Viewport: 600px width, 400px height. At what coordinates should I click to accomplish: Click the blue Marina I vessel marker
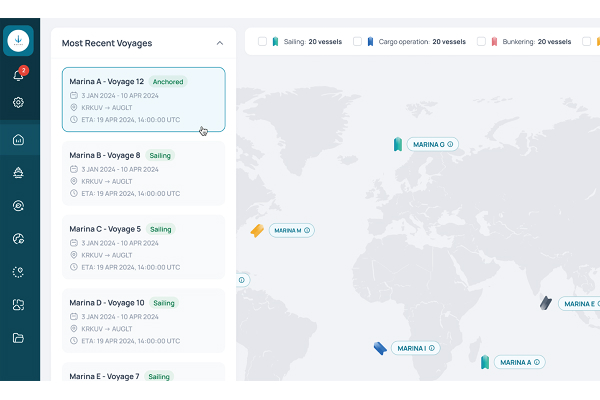[x=380, y=348]
